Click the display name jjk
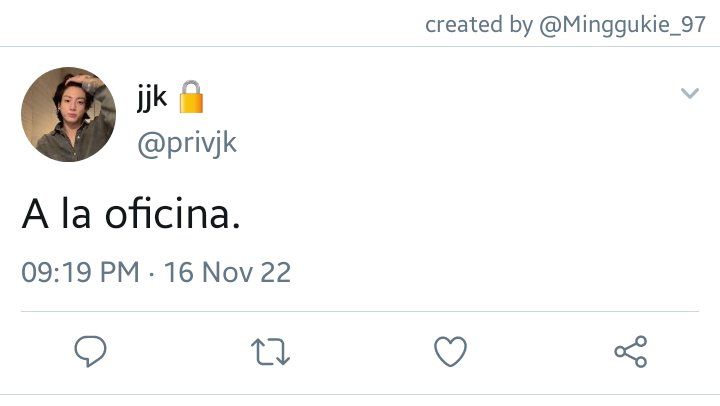The width and height of the screenshot is (720, 406). [152, 97]
